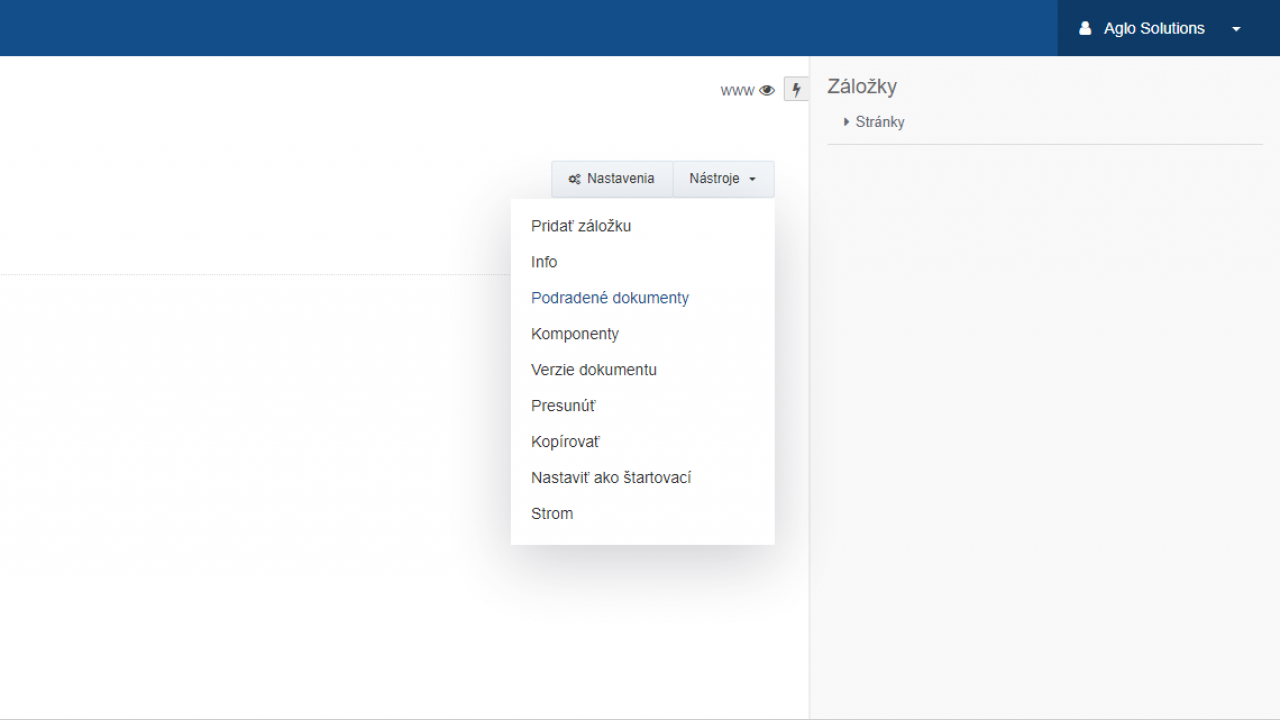Click the Nástroje button label
The image size is (1280, 720).
714,179
